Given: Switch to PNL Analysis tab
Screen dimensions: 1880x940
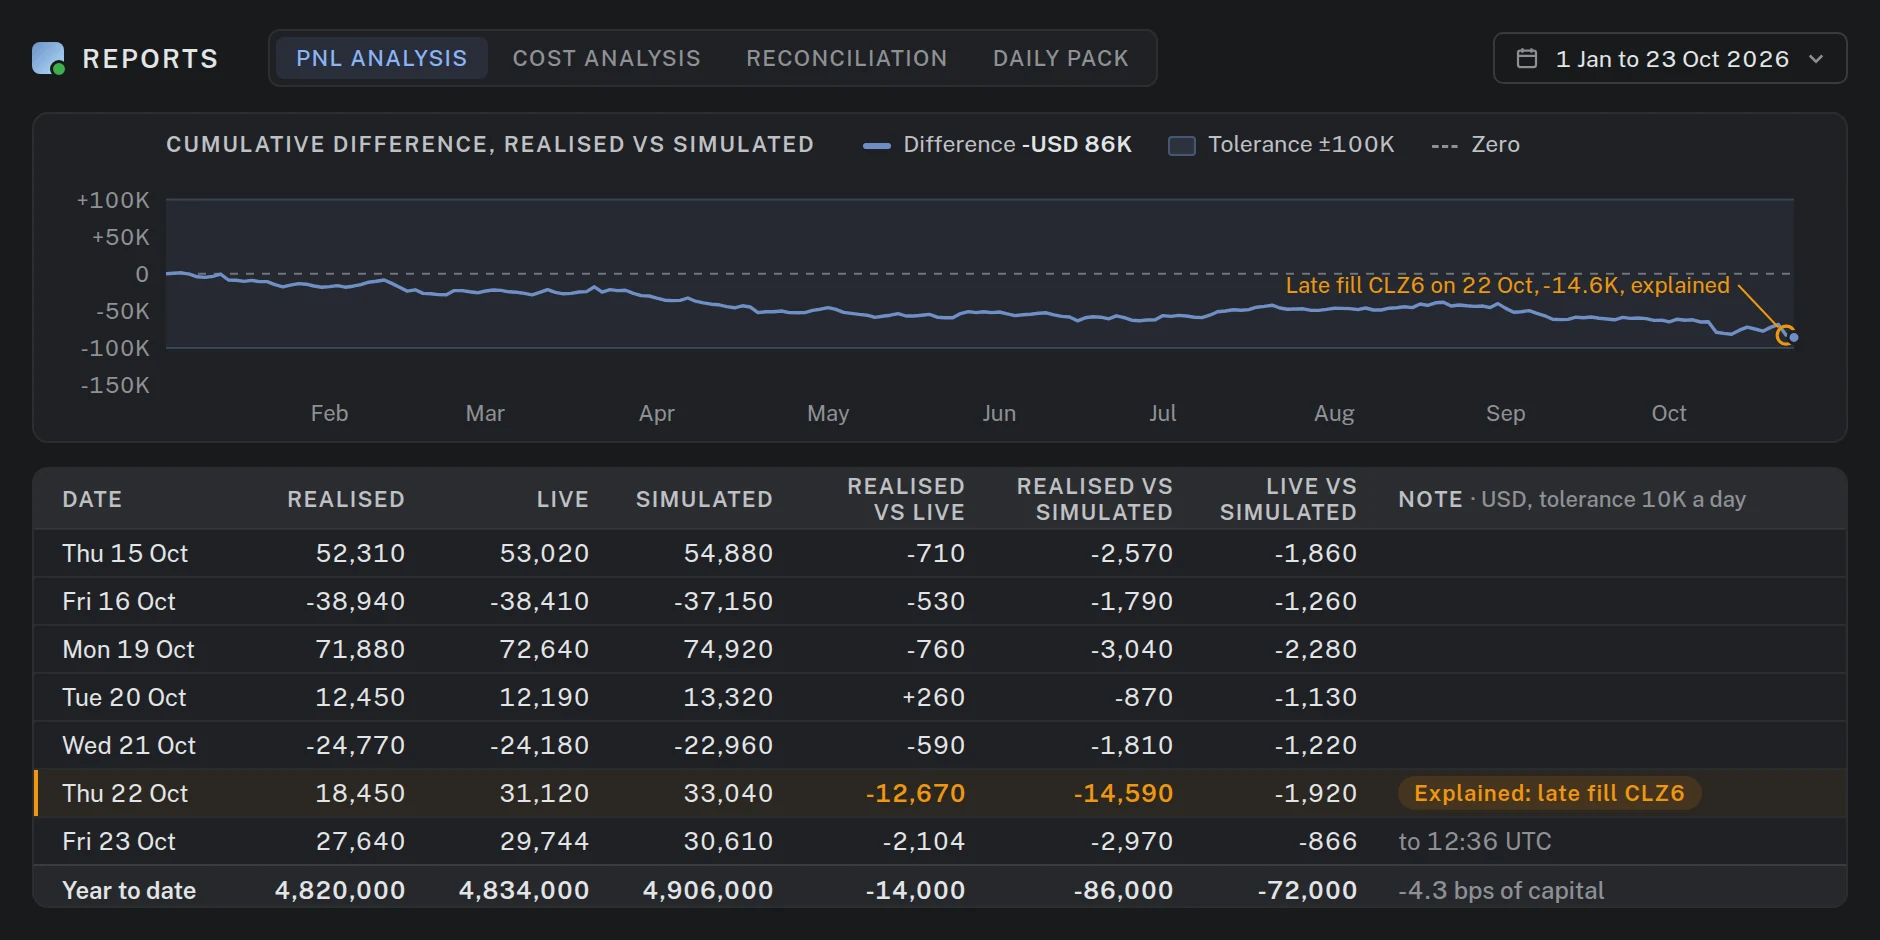Looking at the screenshot, I should 381,58.
